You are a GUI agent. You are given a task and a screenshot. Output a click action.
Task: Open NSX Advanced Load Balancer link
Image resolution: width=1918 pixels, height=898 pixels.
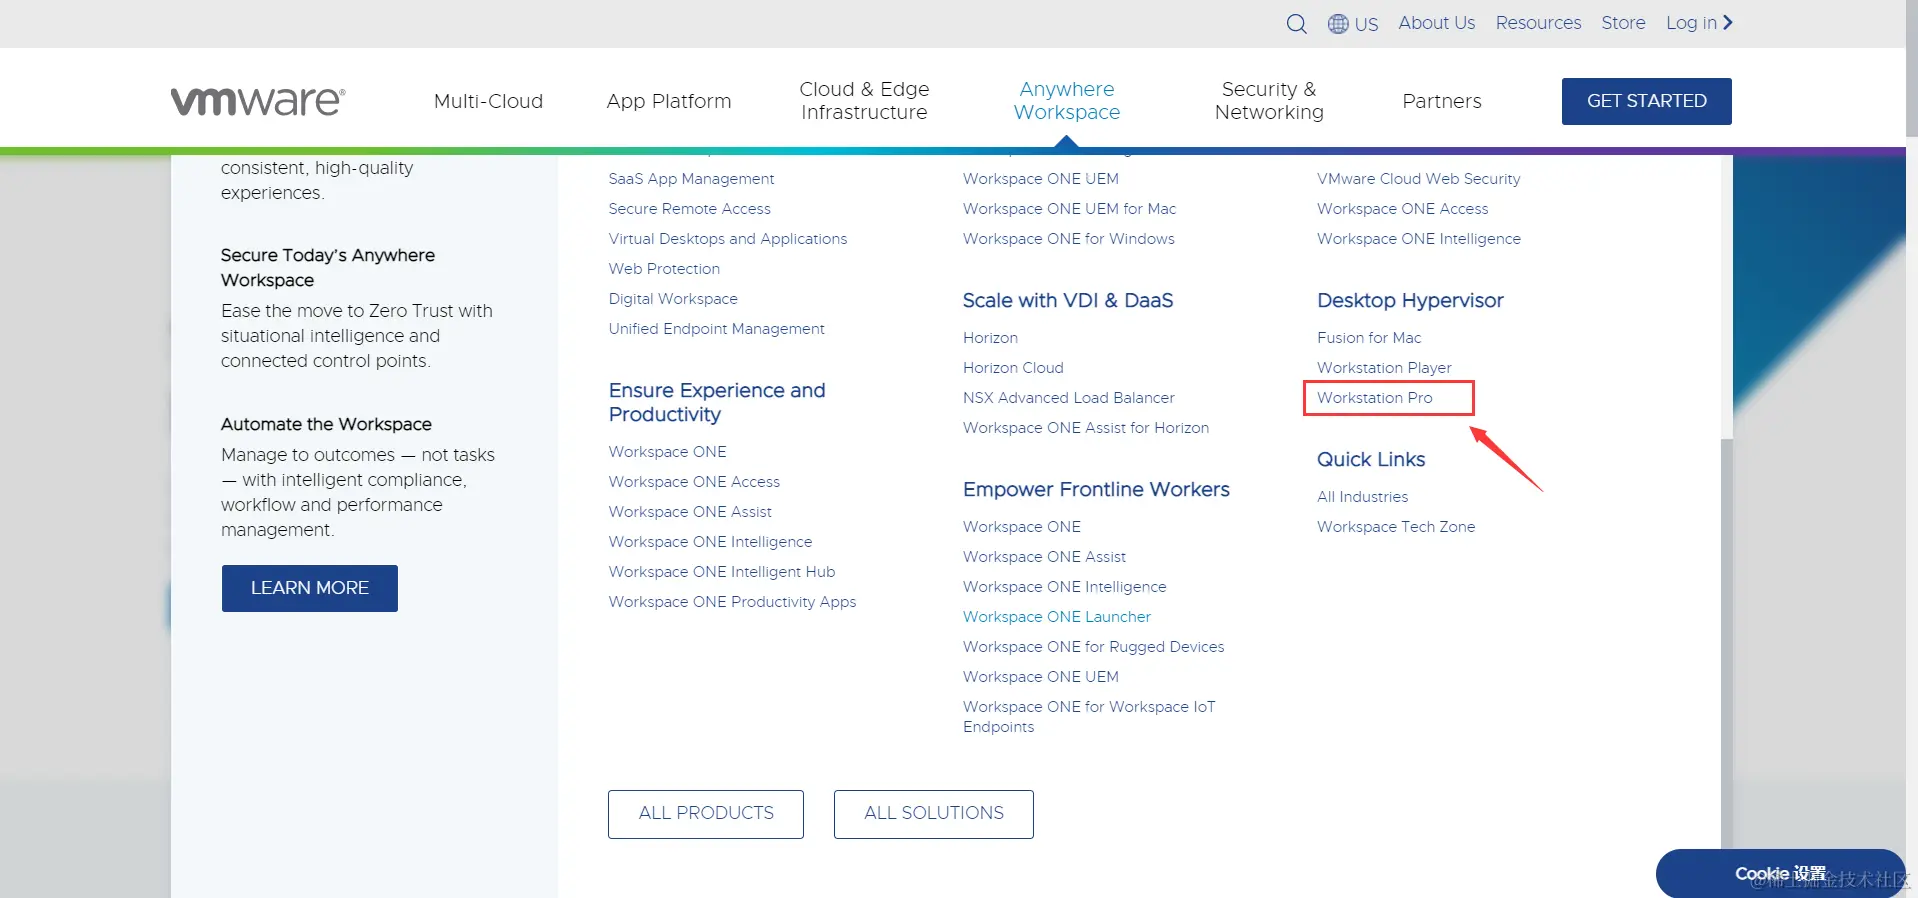coord(1068,398)
